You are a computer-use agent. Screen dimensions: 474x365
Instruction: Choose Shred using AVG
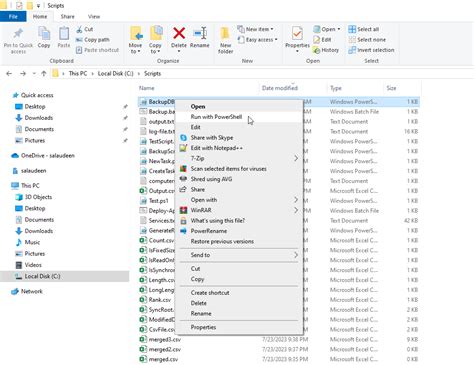239,179
